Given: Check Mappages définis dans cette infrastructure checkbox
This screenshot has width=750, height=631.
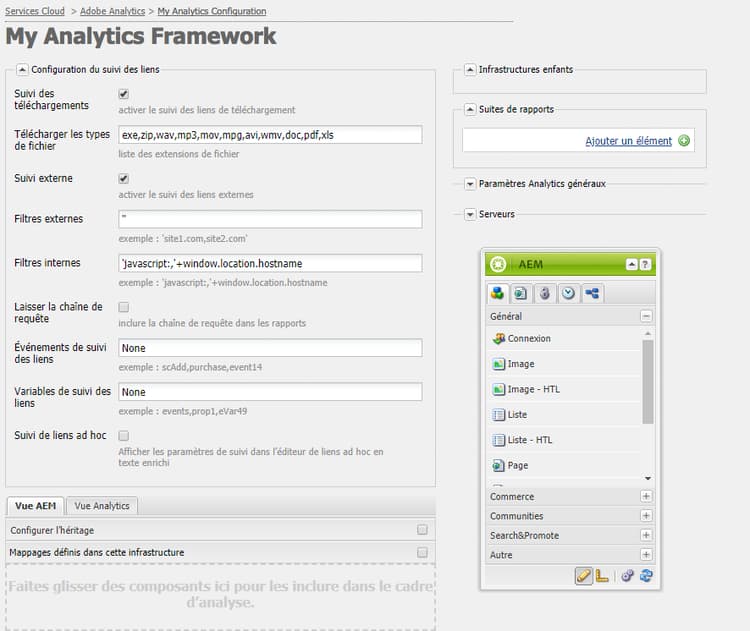Looking at the screenshot, I should pos(422,553).
